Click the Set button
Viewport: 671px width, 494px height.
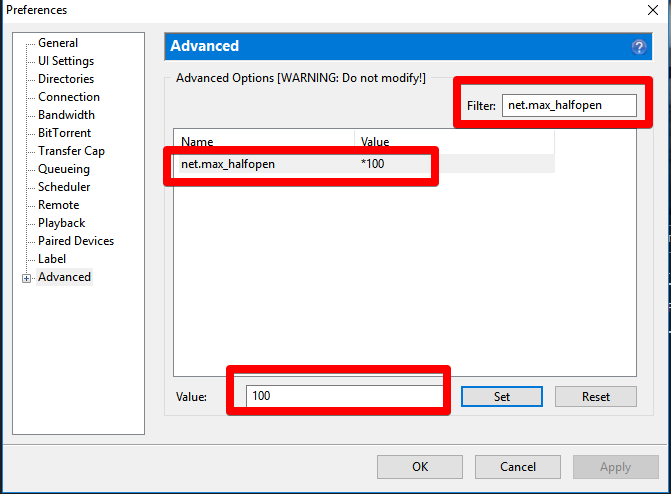click(502, 396)
